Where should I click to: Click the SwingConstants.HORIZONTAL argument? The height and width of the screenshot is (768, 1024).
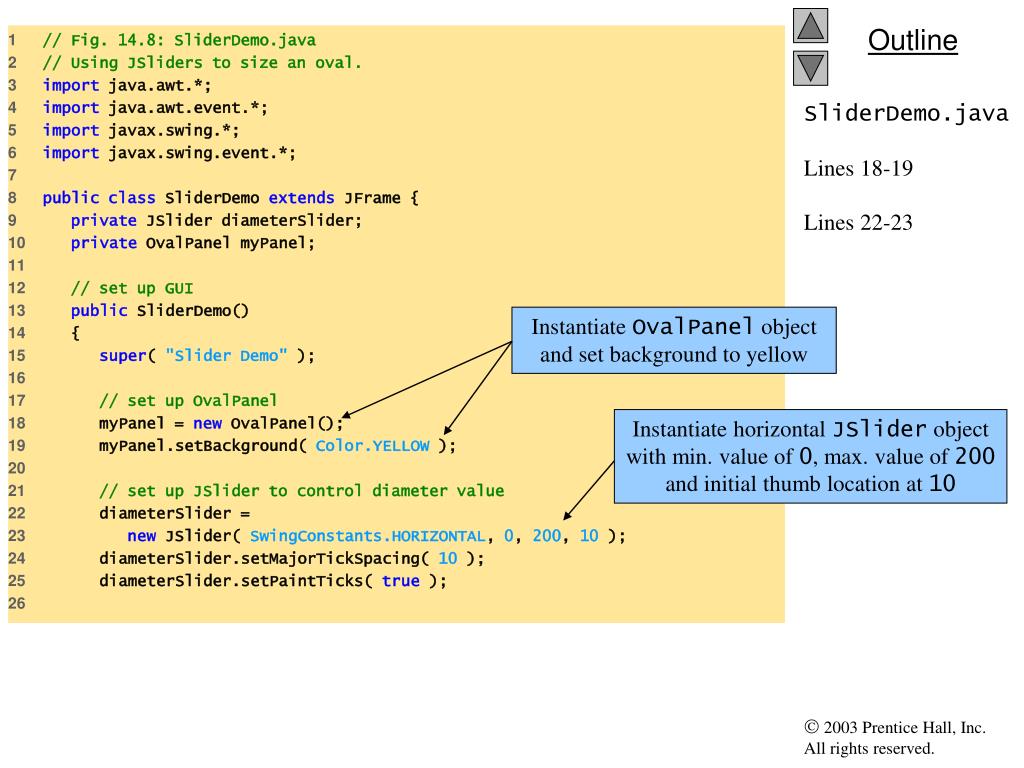click(x=368, y=536)
